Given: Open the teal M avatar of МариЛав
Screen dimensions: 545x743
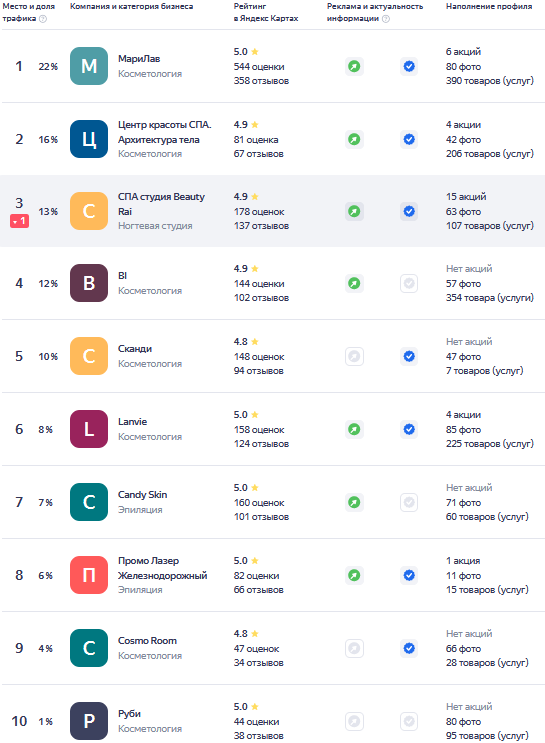Looking at the screenshot, I should (89, 66).
